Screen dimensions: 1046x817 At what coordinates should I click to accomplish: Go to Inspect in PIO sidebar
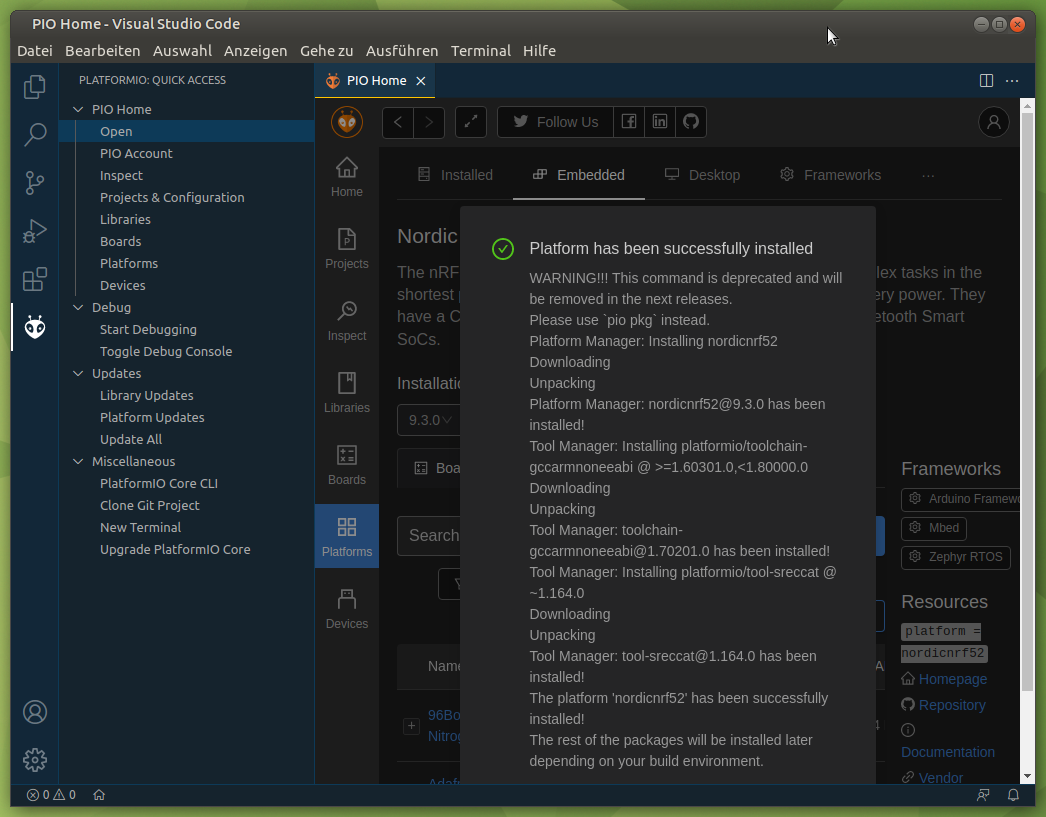347,321
